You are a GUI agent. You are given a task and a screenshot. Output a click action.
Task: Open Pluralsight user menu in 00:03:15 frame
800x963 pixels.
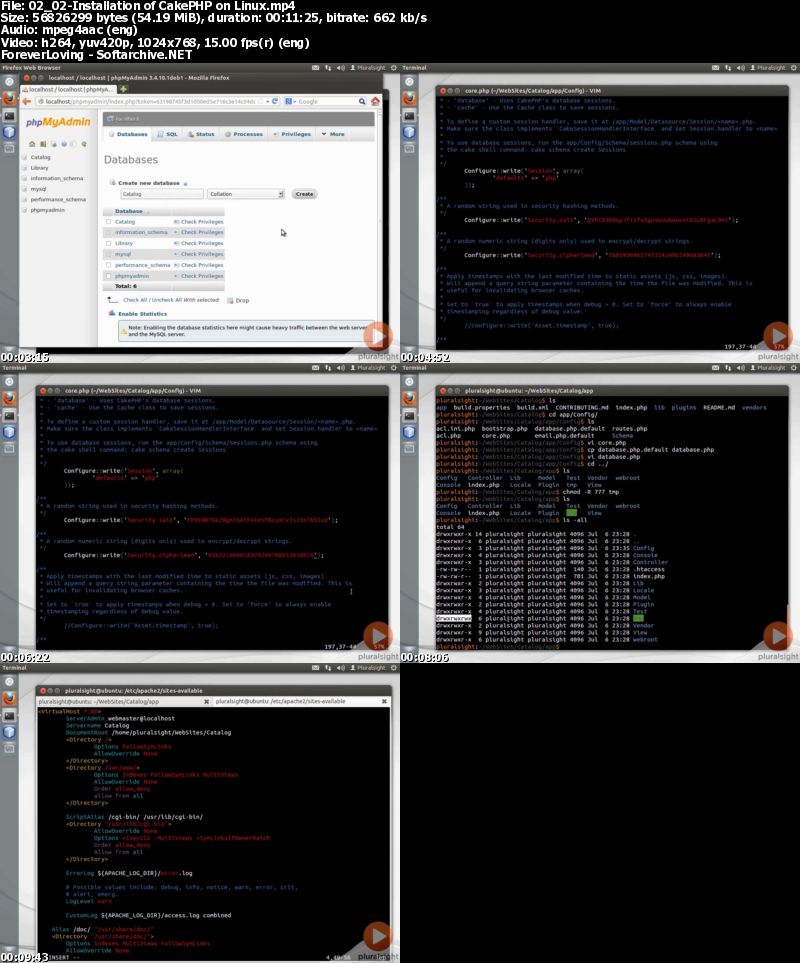pyautogui.click(x=368, y=68)
